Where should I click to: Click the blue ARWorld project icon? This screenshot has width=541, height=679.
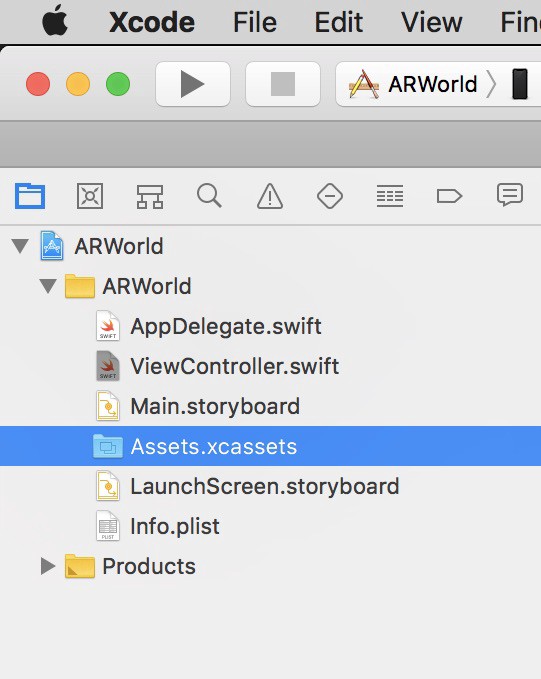click(x=52, y=246)
